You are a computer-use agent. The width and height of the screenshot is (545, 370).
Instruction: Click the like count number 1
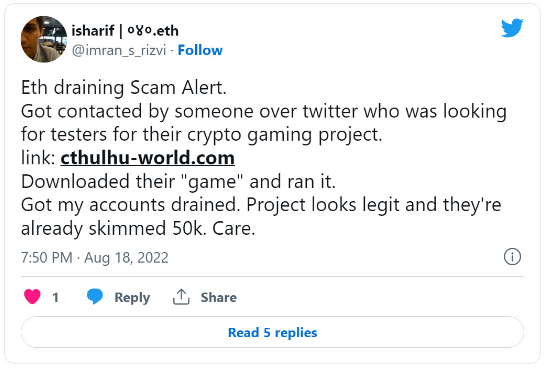click(x=55, y=297)
